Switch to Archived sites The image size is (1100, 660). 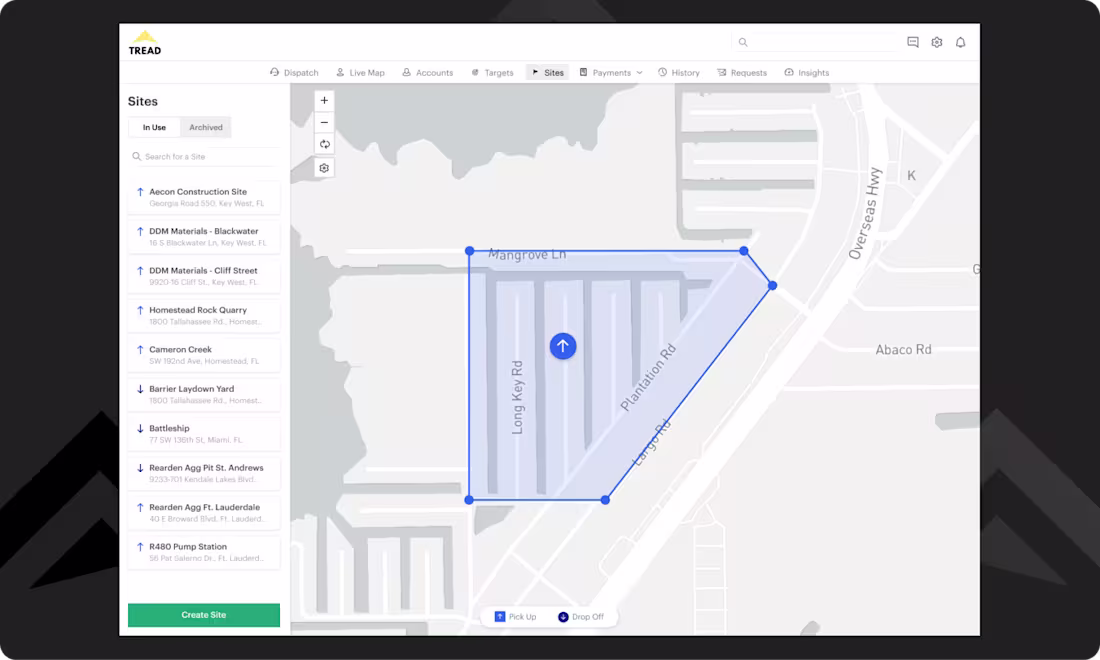[x=206, y=127]
